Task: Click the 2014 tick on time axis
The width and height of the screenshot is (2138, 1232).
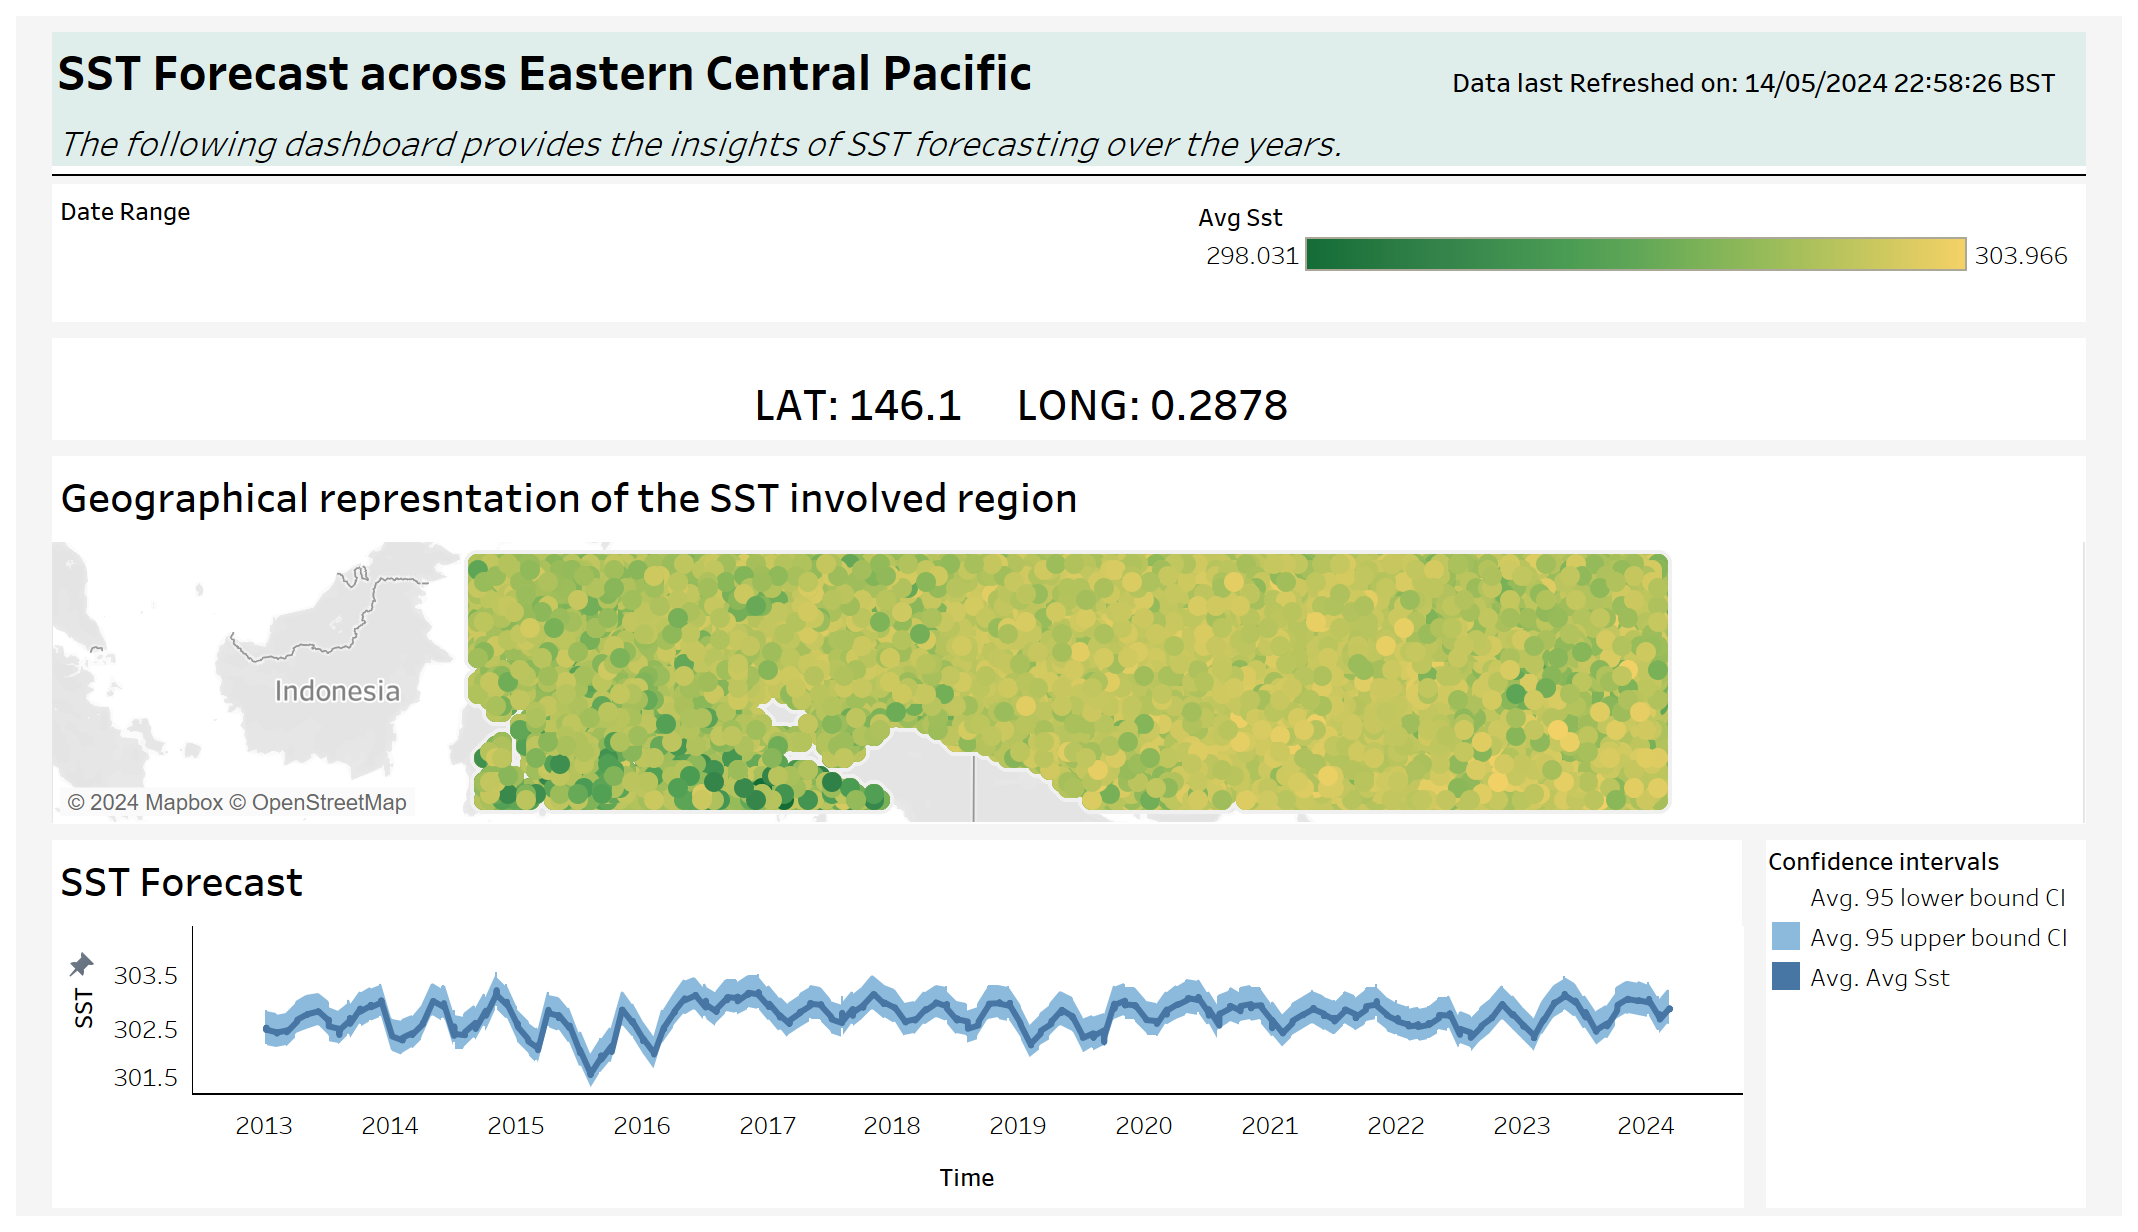Action: click(390, 1126)
